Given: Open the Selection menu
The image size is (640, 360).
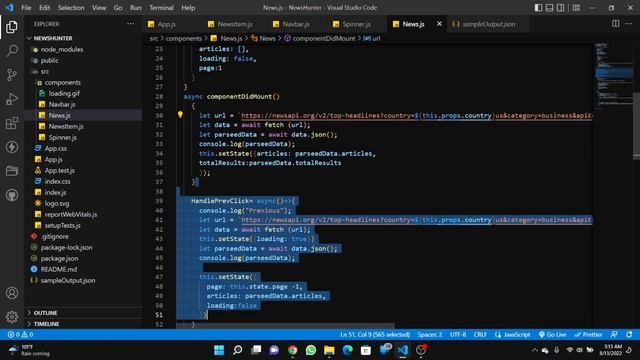Looking at the screenshot, I should click(x=71, y=7).
